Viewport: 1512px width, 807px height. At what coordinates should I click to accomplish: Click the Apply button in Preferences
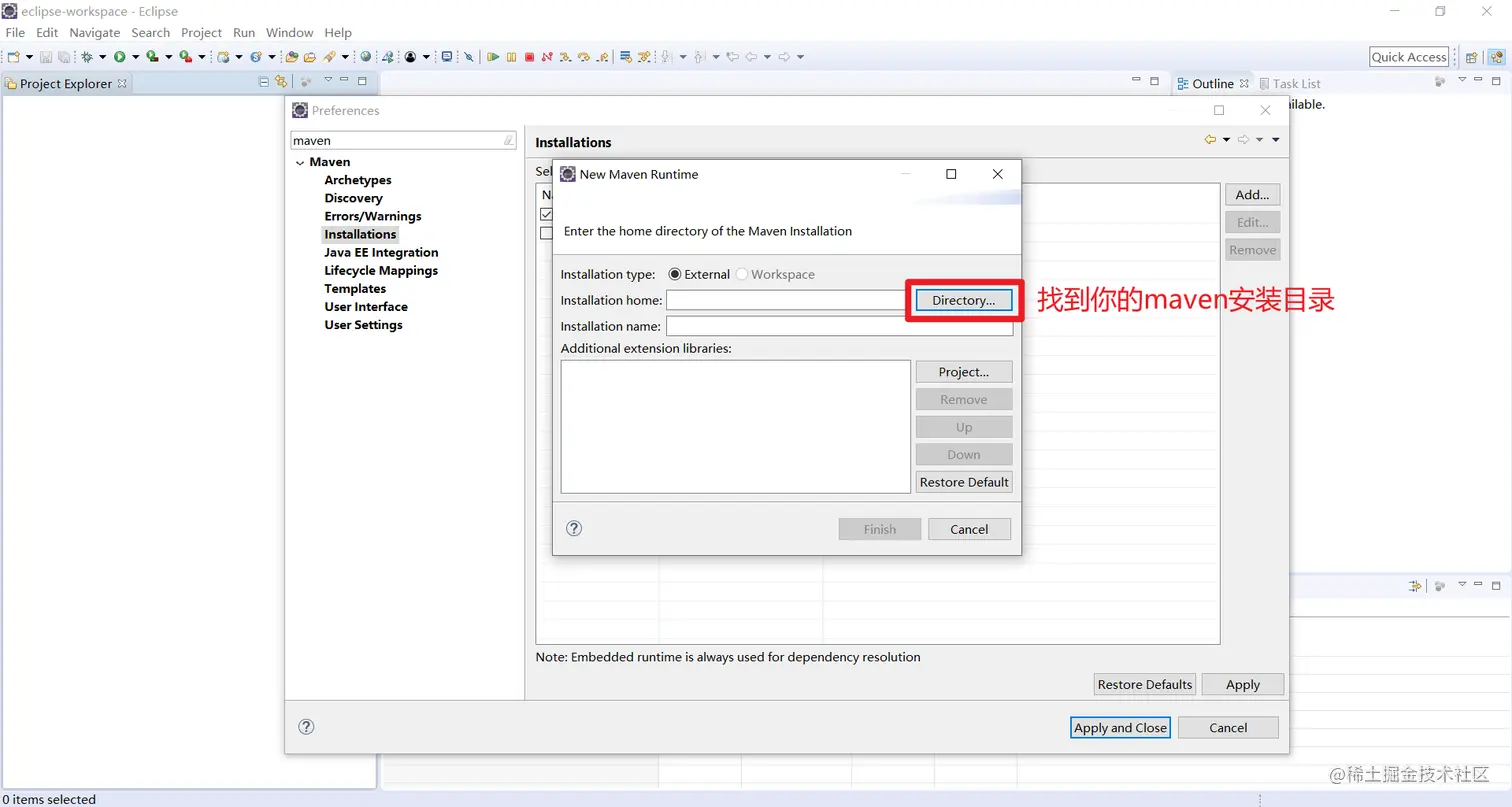point(1242,684)
